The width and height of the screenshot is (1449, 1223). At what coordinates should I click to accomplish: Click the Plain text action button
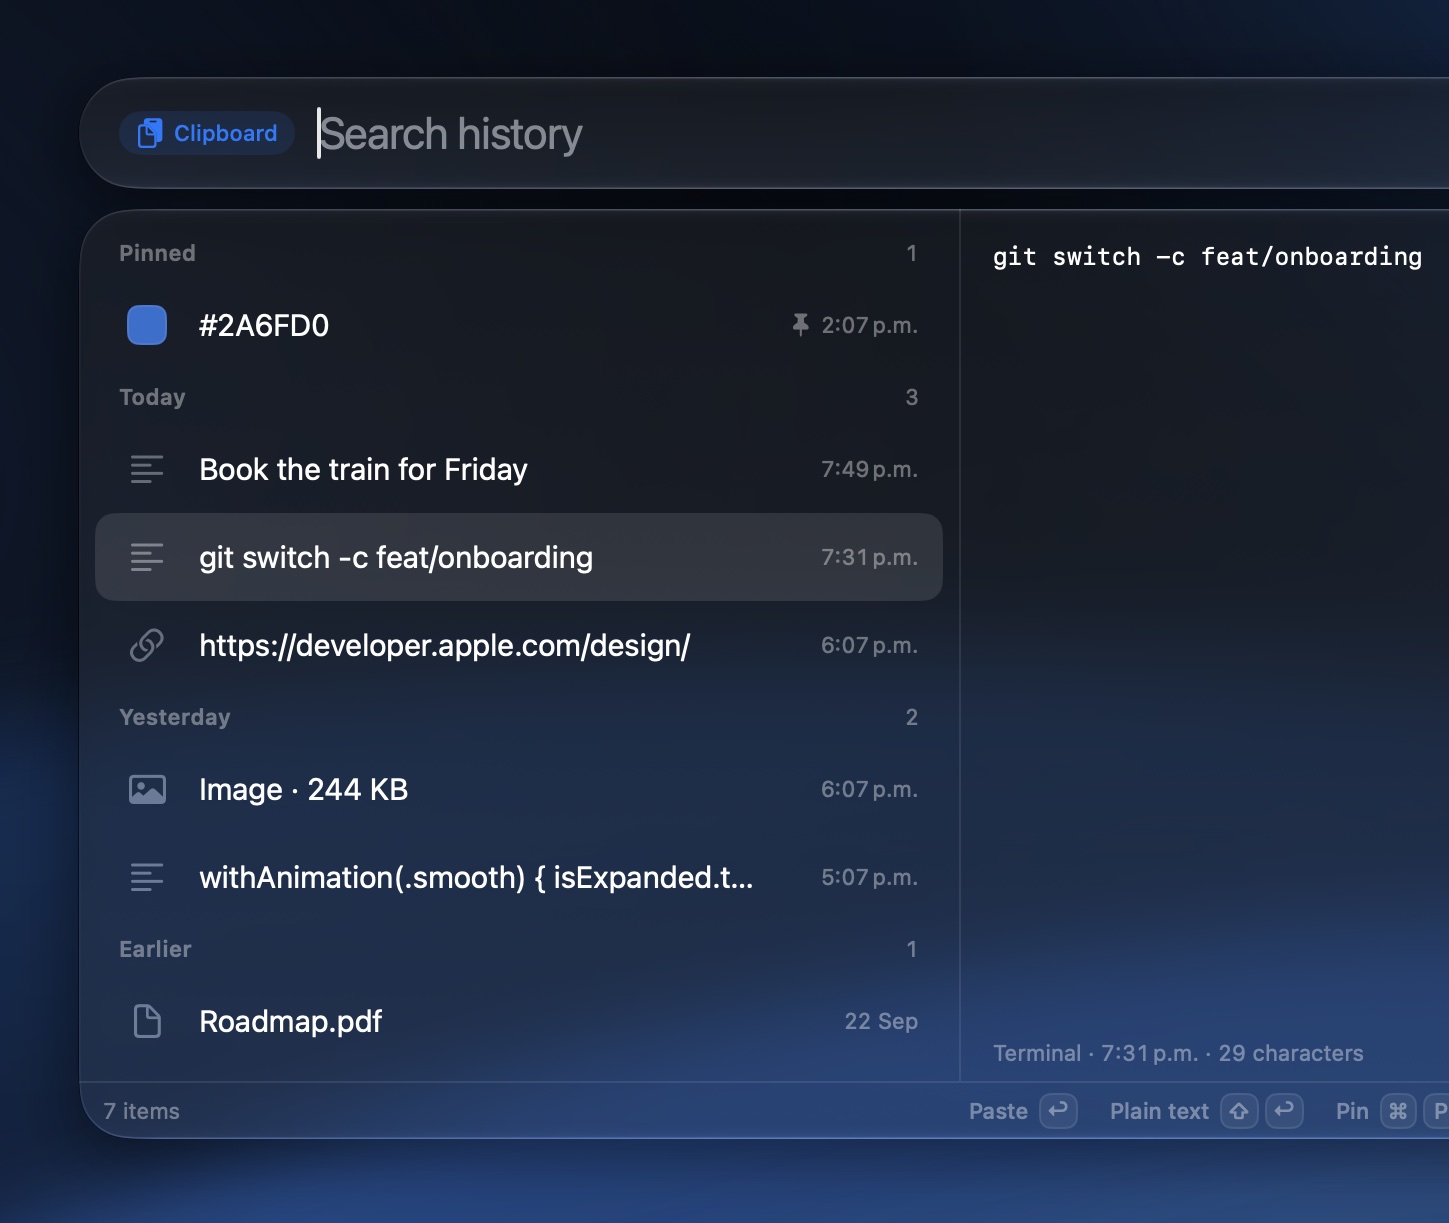1159,1111
